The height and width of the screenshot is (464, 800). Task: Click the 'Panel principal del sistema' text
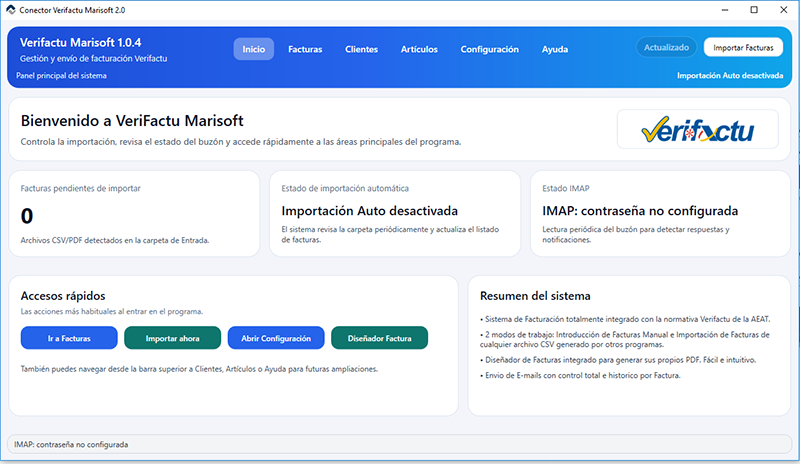click(61, 76)
